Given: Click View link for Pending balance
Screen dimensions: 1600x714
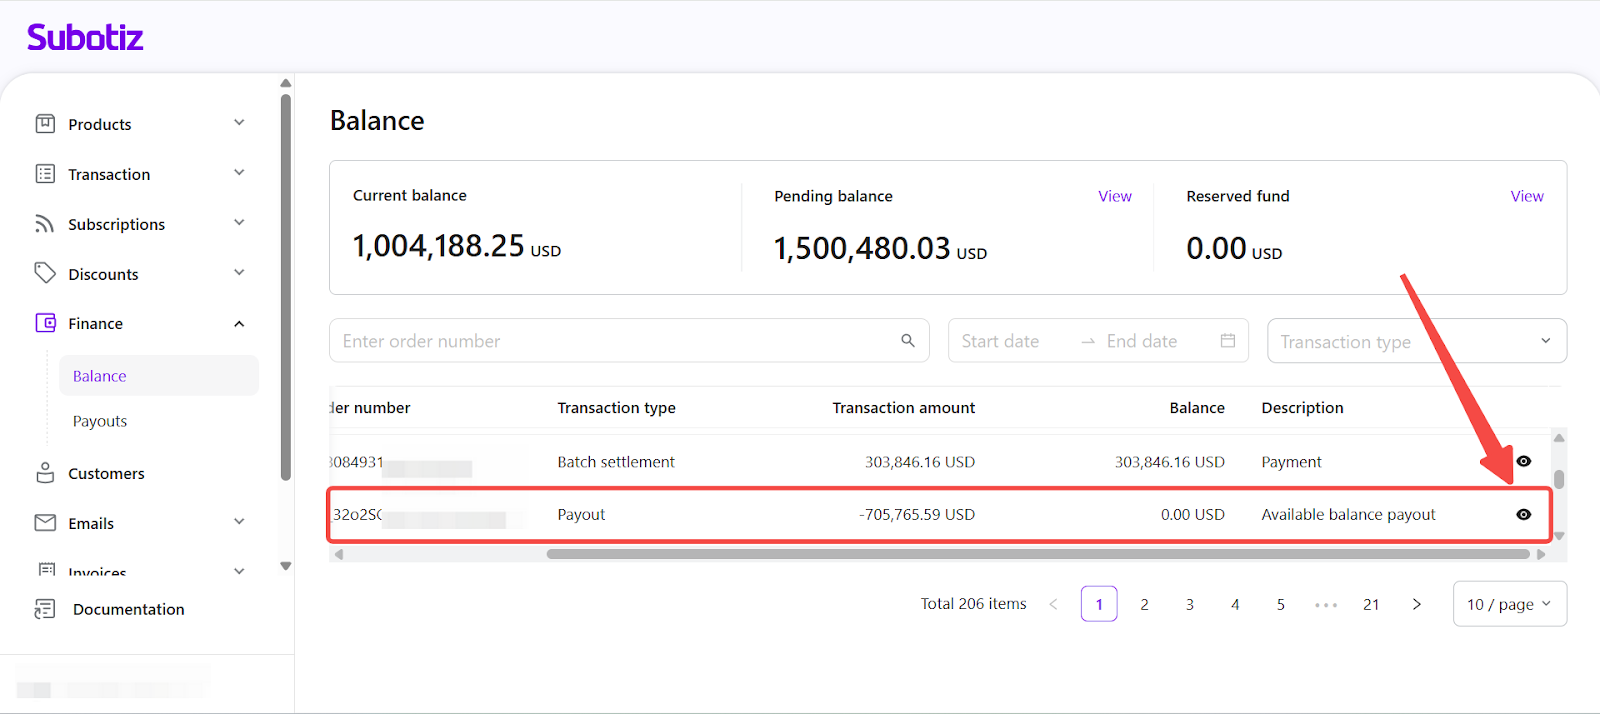Looking at the screenshot, I should tap(1114, 196).
